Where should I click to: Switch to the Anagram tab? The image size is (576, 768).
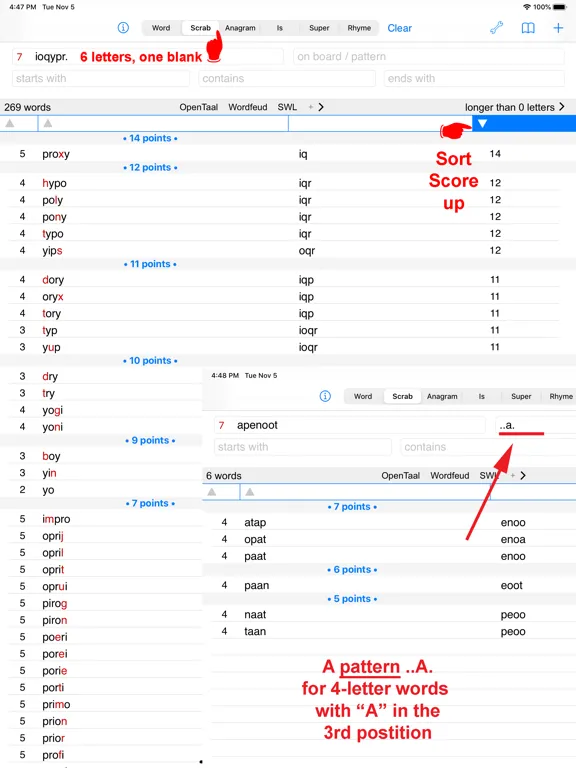point(240,28)
